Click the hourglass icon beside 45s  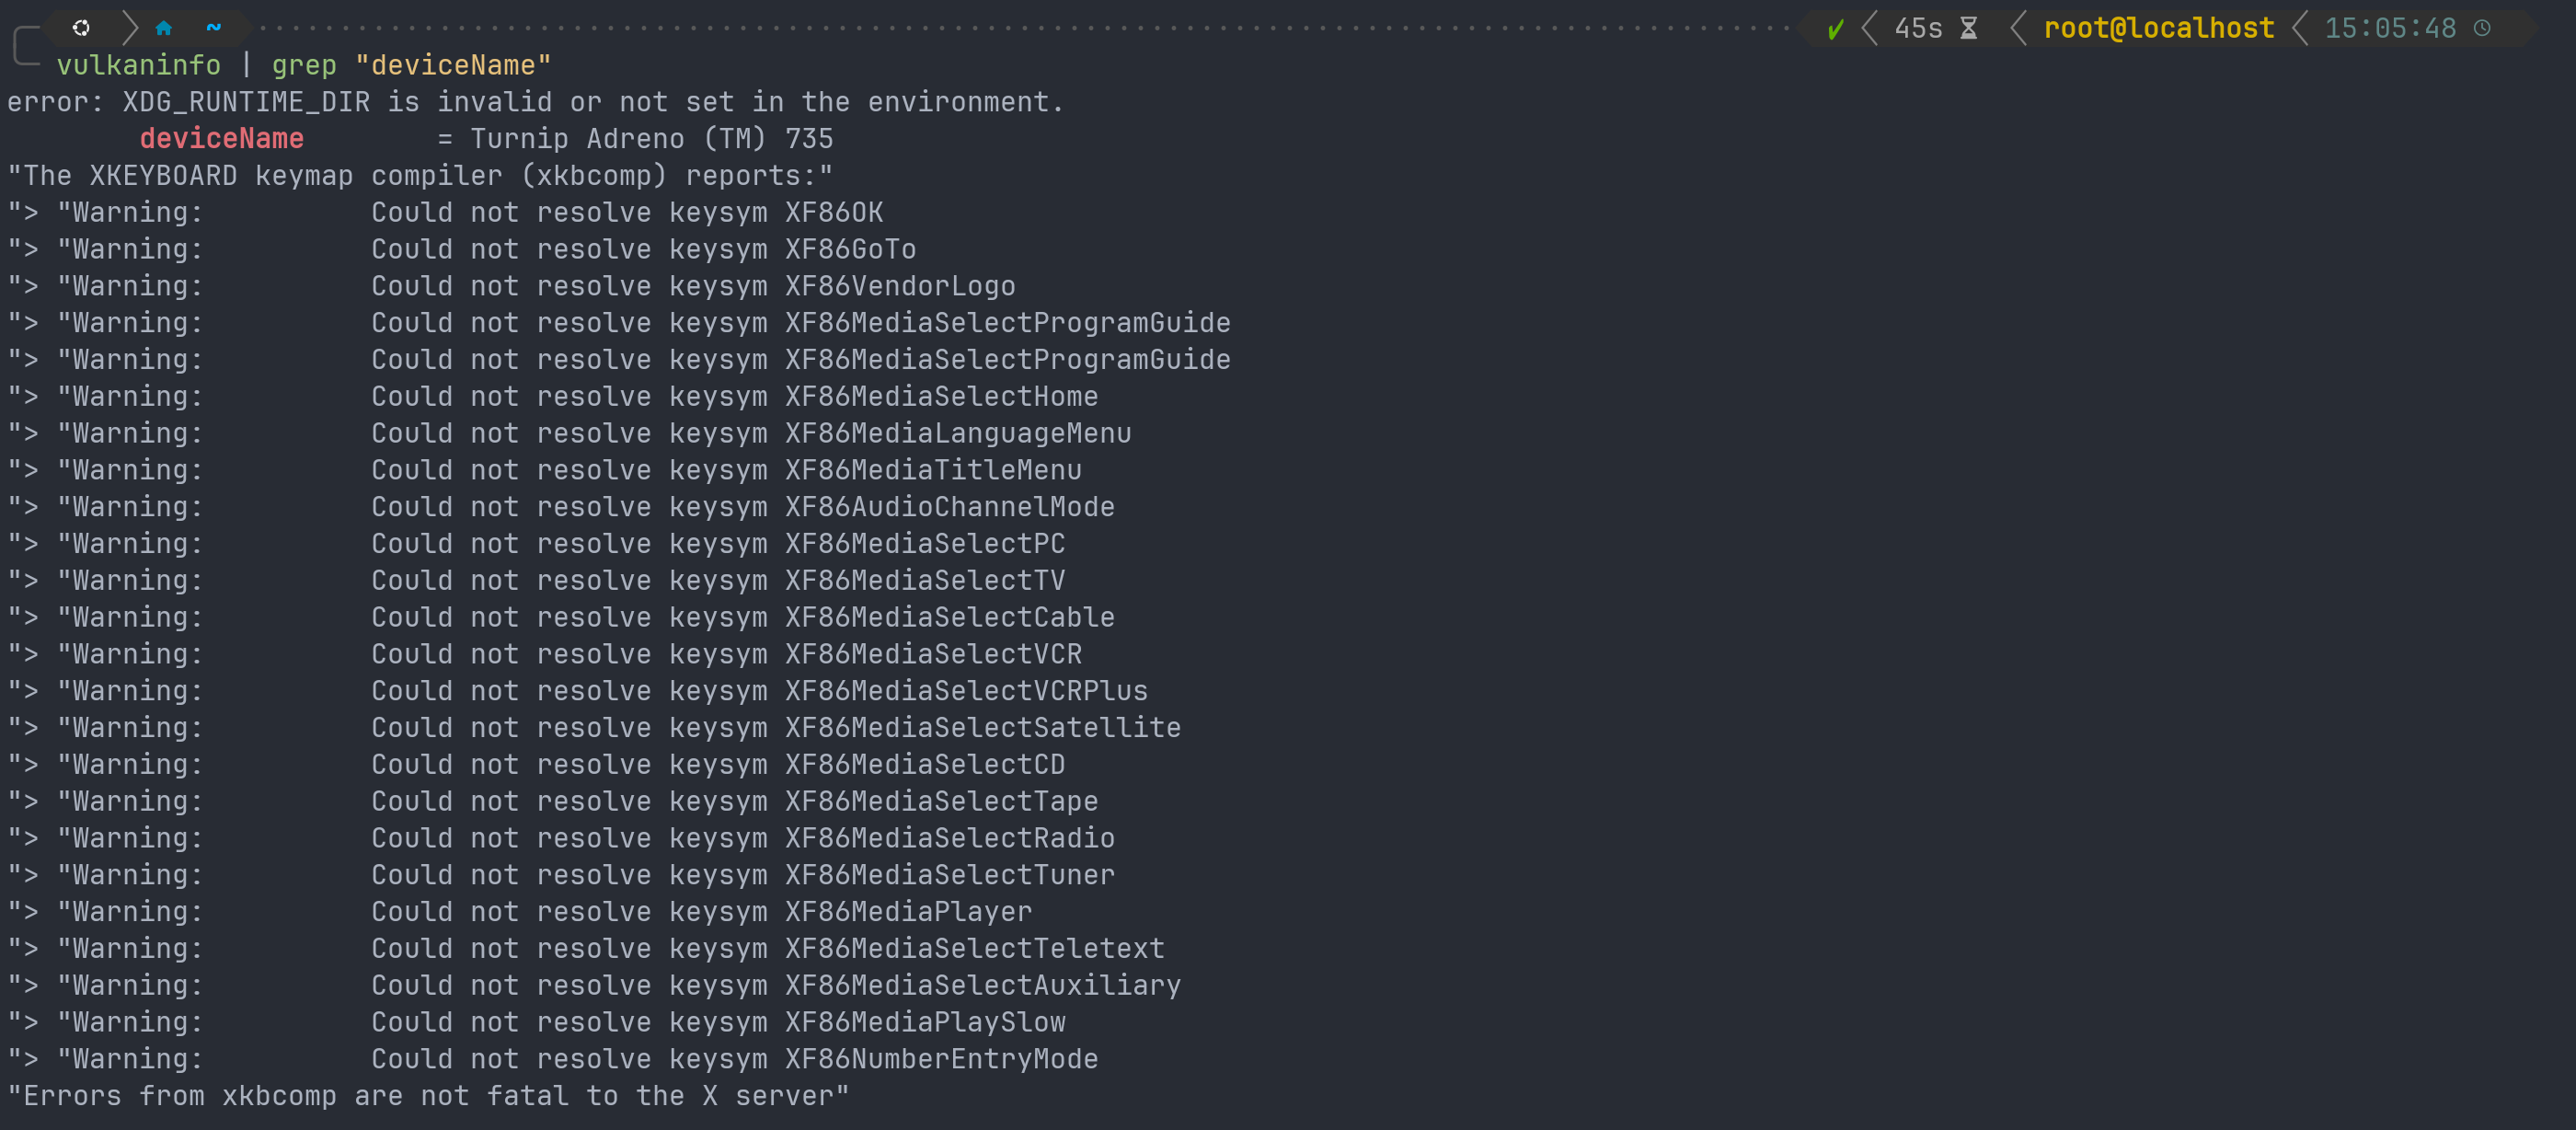point(1968,28)
